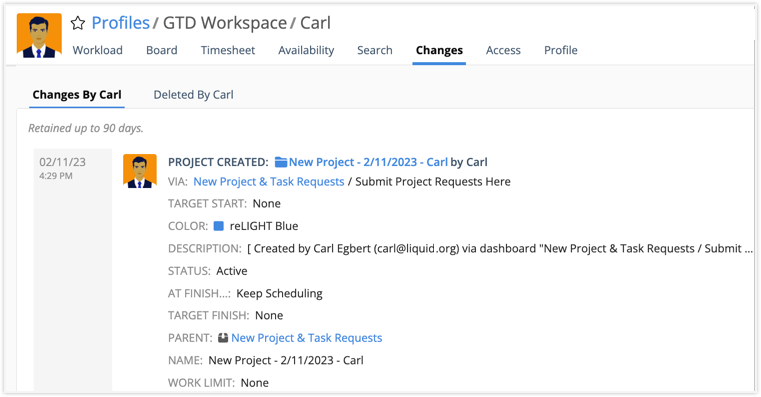
Task: Open New Project - 2/11/2023 - Carl link
Action: (x=368, y=162)
